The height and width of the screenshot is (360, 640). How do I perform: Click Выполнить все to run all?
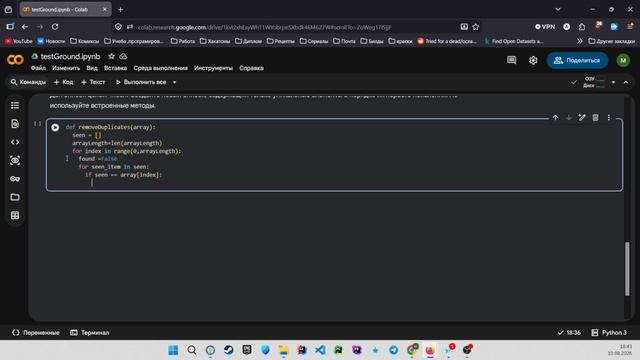(141, 82)
